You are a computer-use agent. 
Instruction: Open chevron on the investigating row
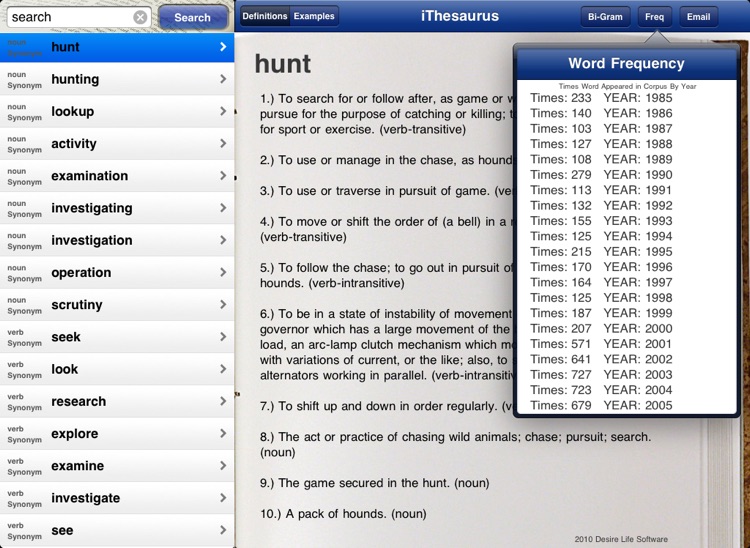223,208
